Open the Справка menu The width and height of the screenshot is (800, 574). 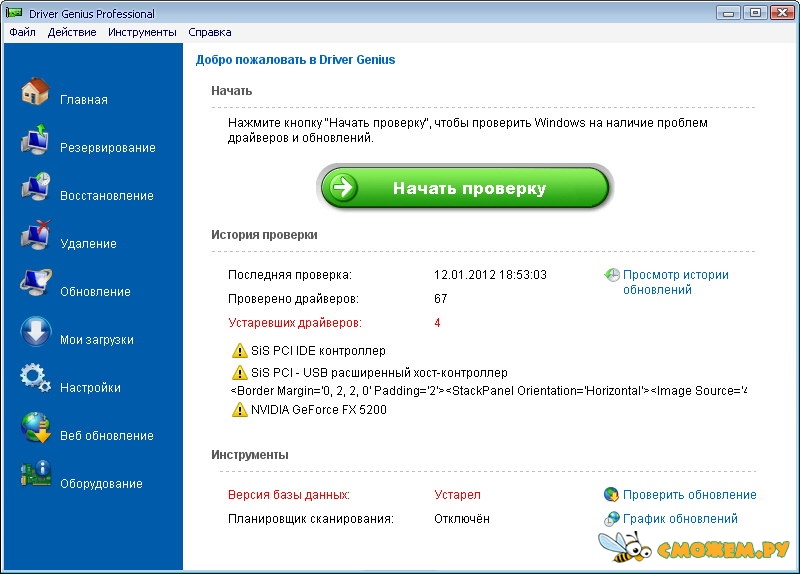coord(210,32)
